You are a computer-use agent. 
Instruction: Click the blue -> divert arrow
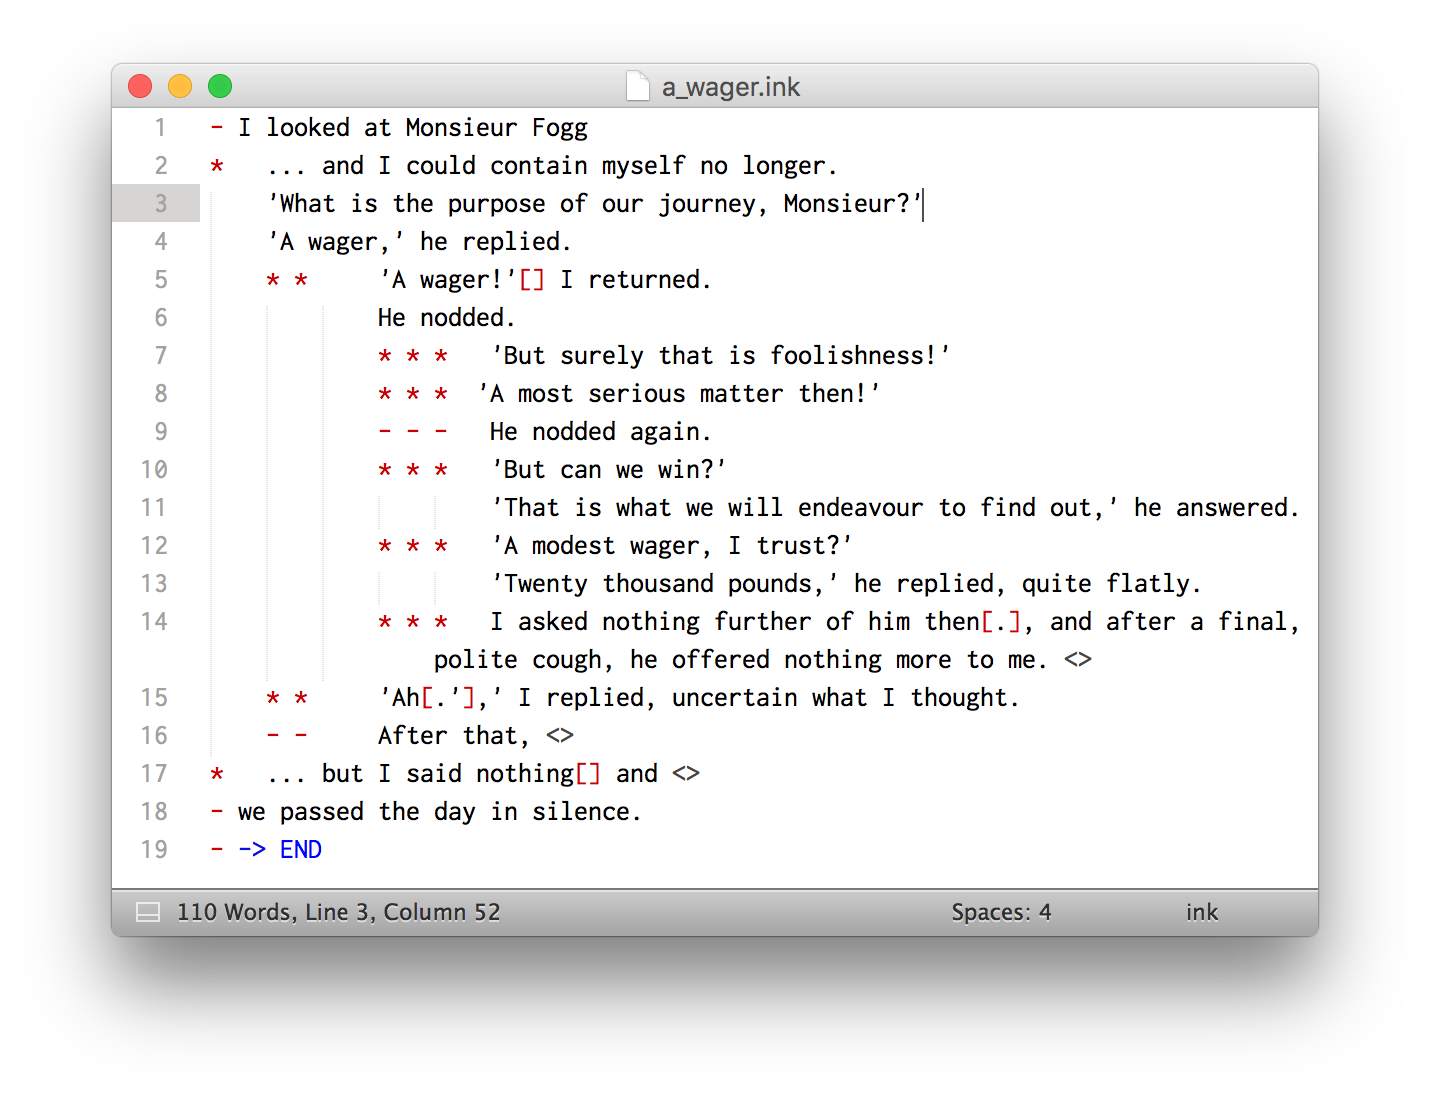click(252, 850)
